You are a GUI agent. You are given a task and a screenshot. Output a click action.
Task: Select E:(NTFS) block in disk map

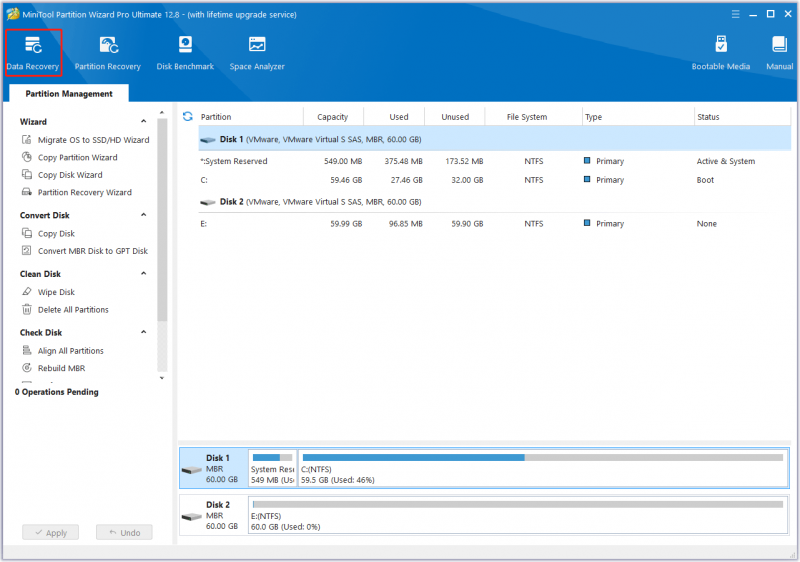click(518, 515)
